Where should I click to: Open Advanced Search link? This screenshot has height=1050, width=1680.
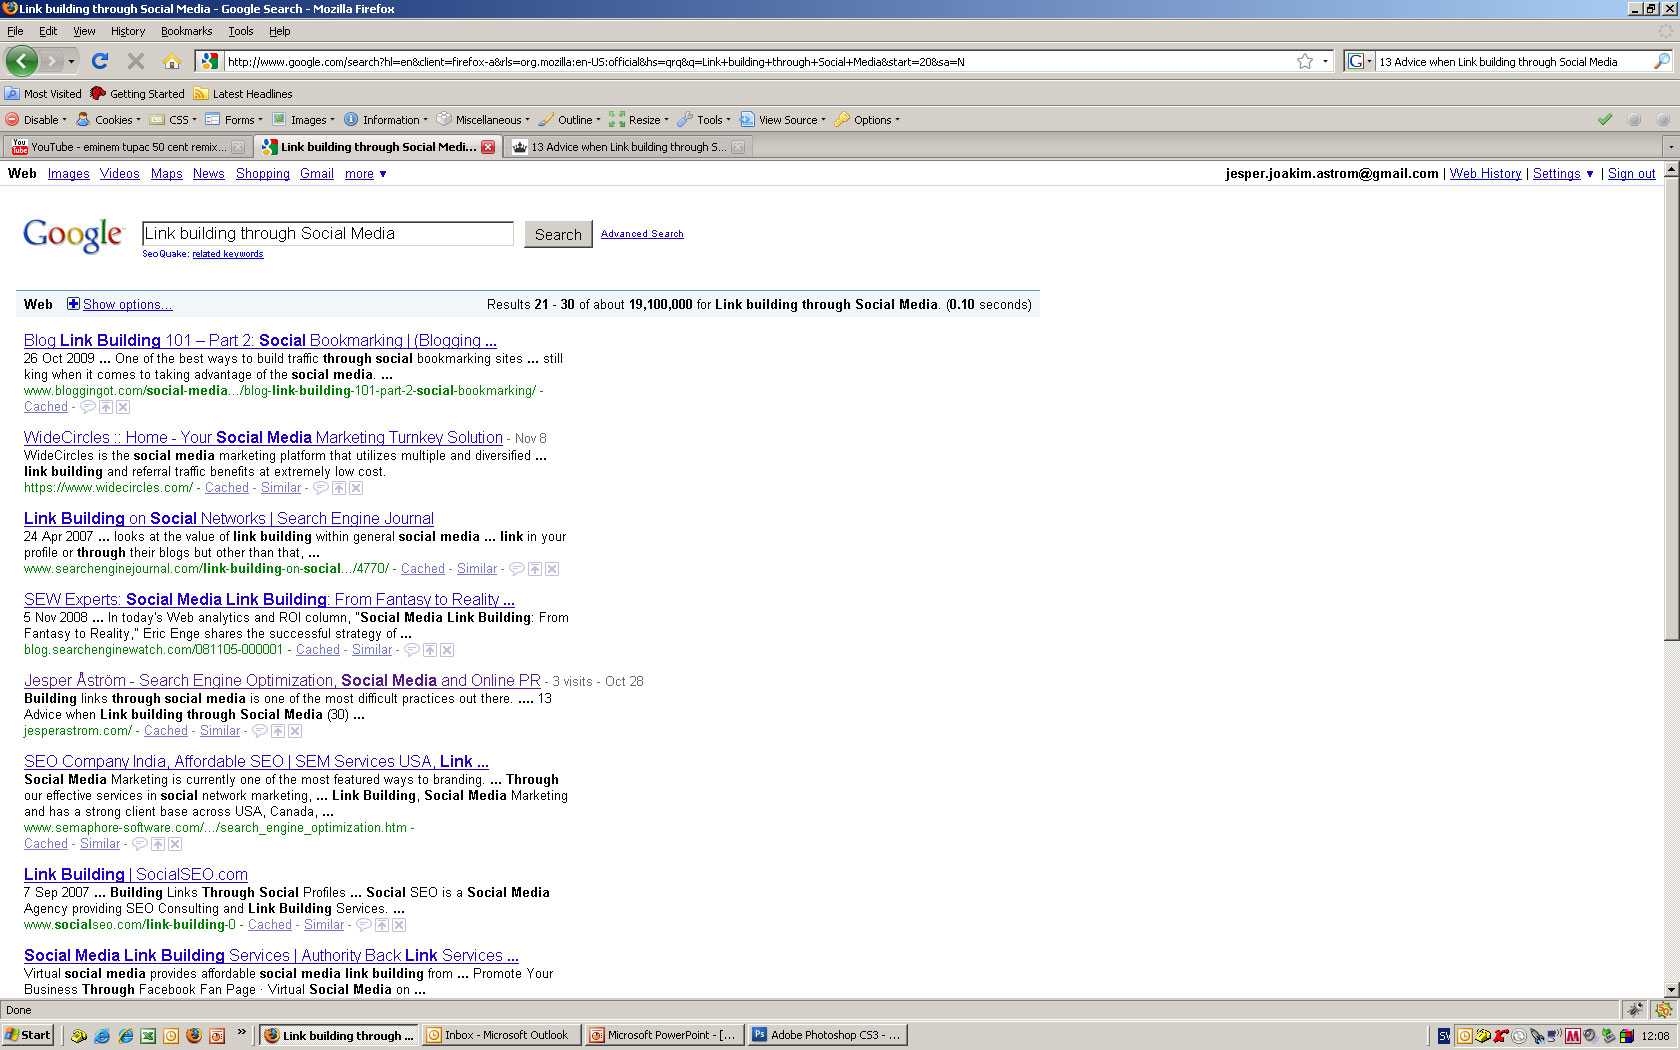pyautogui.click(x=642, y=234)
